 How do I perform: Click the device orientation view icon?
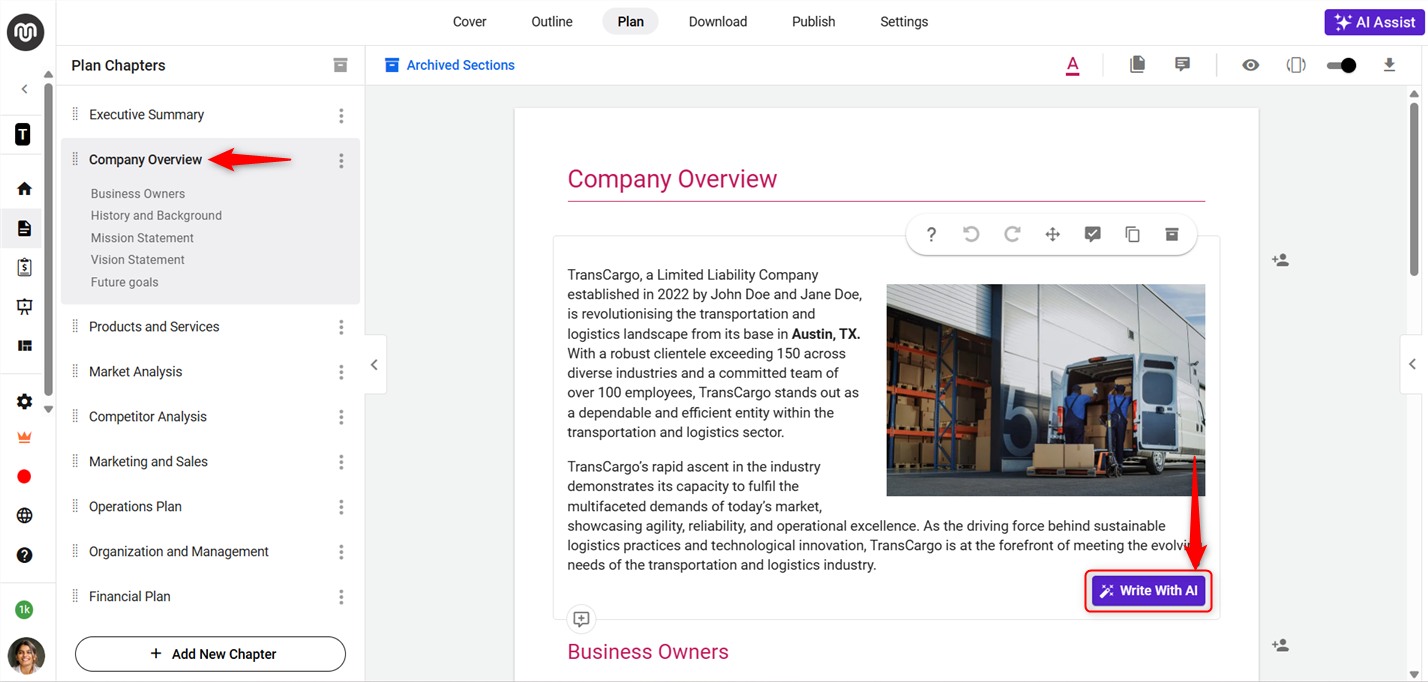point(1296,65)
